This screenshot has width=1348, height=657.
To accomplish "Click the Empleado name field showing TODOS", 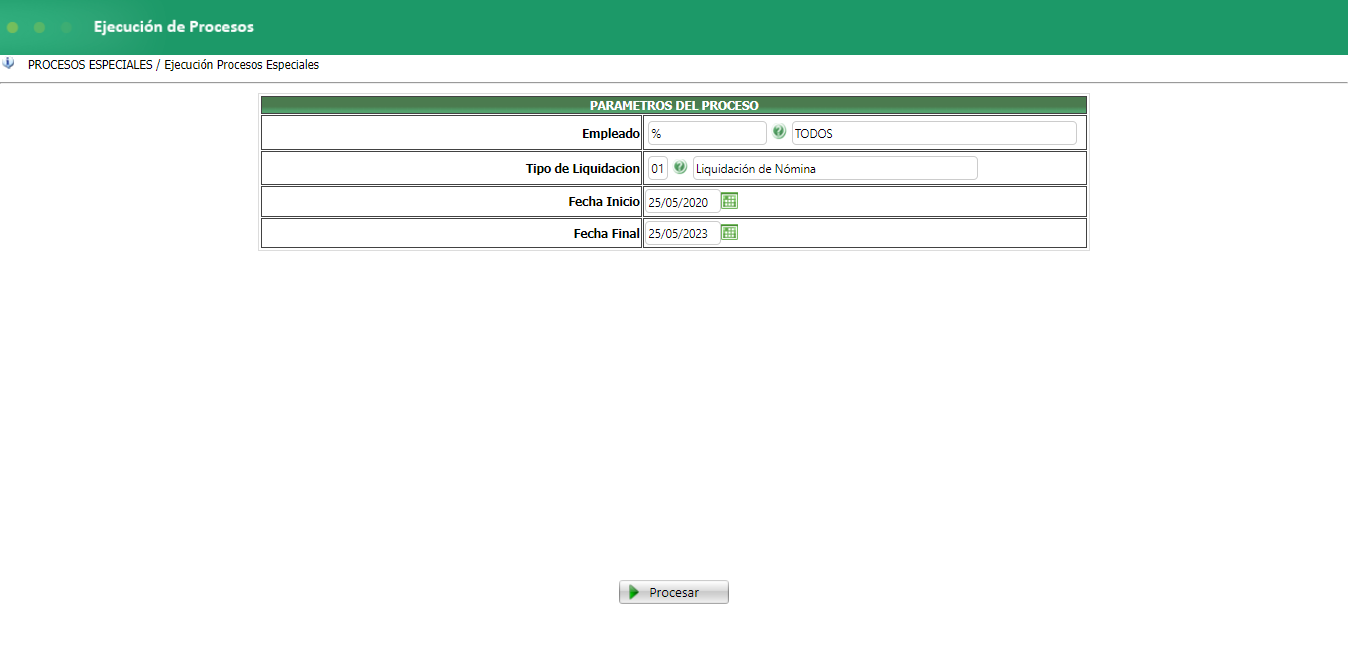I will (934, 133).
